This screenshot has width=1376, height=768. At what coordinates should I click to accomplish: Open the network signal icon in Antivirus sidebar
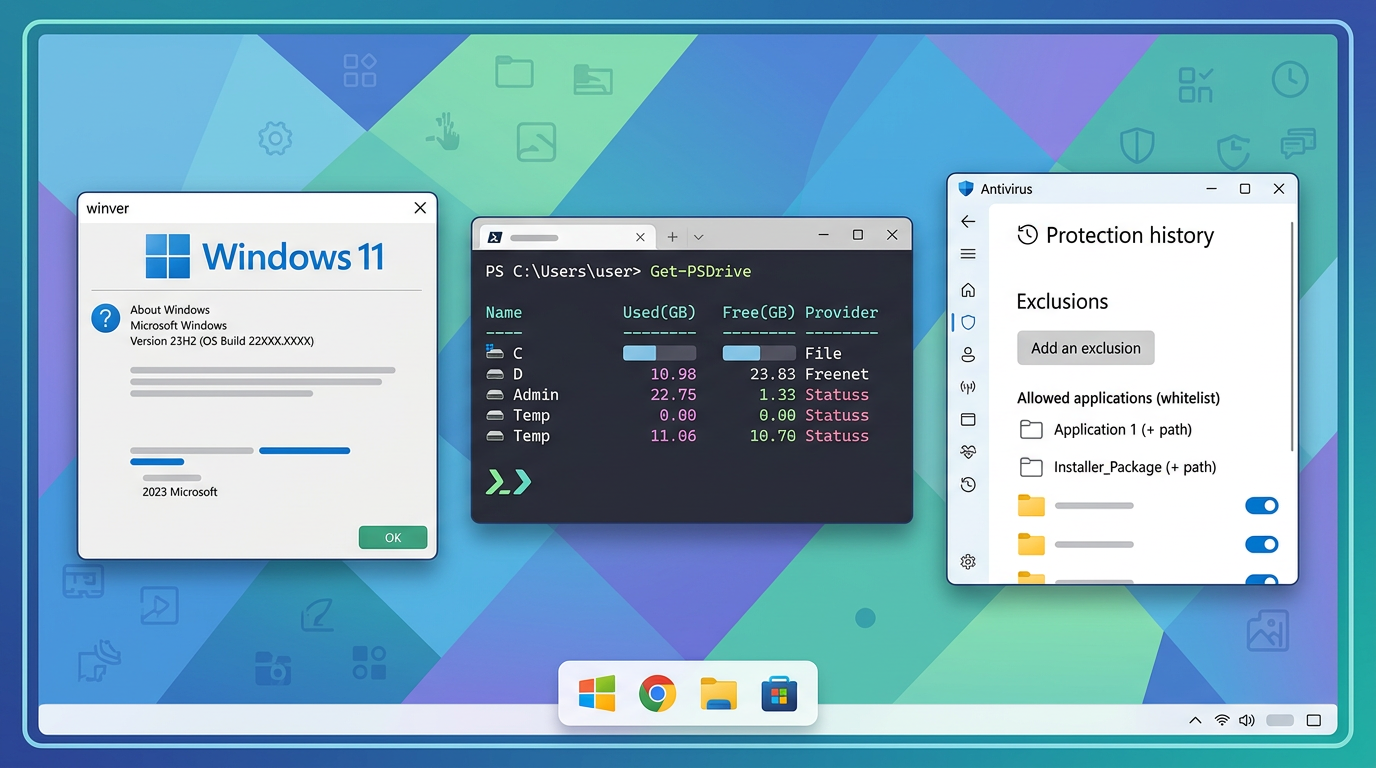click(x=968, y=387)
